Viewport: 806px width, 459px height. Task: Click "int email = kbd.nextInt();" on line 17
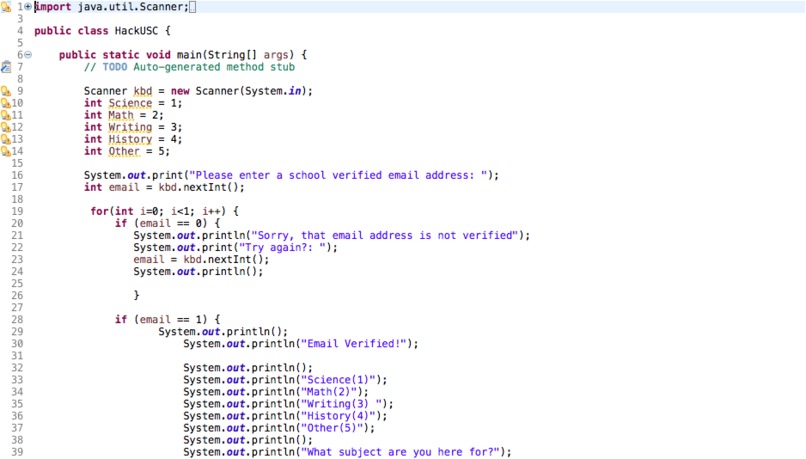(x=164, y=187)
